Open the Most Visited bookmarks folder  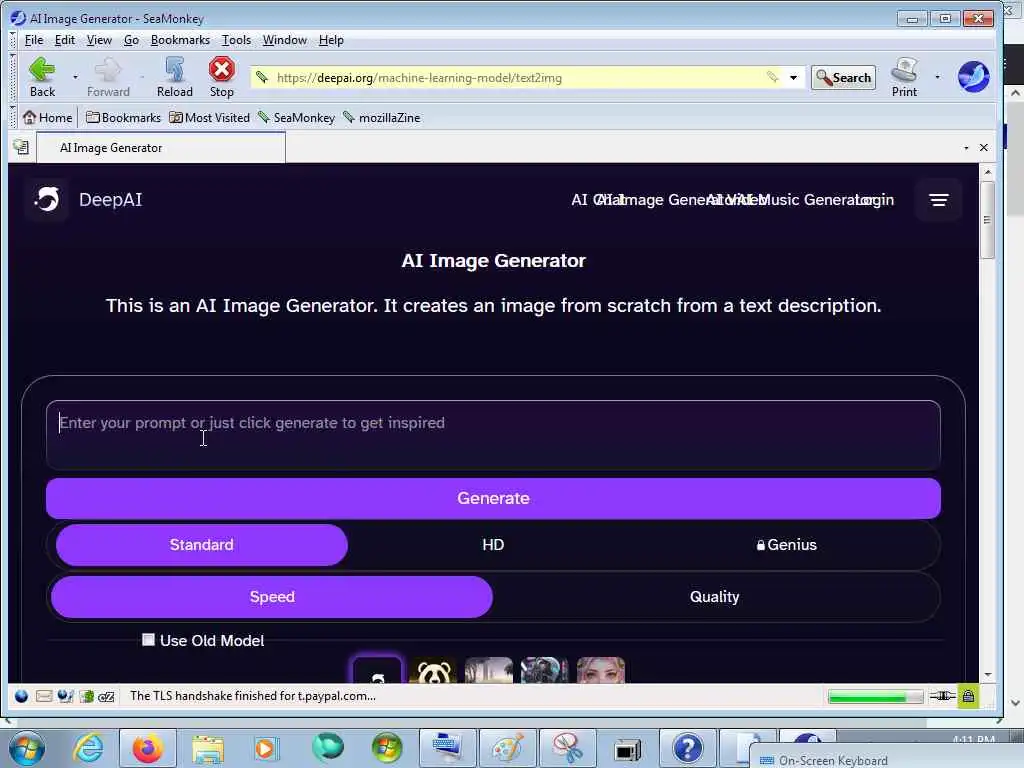pyautogui.click(x=209, y=118)
